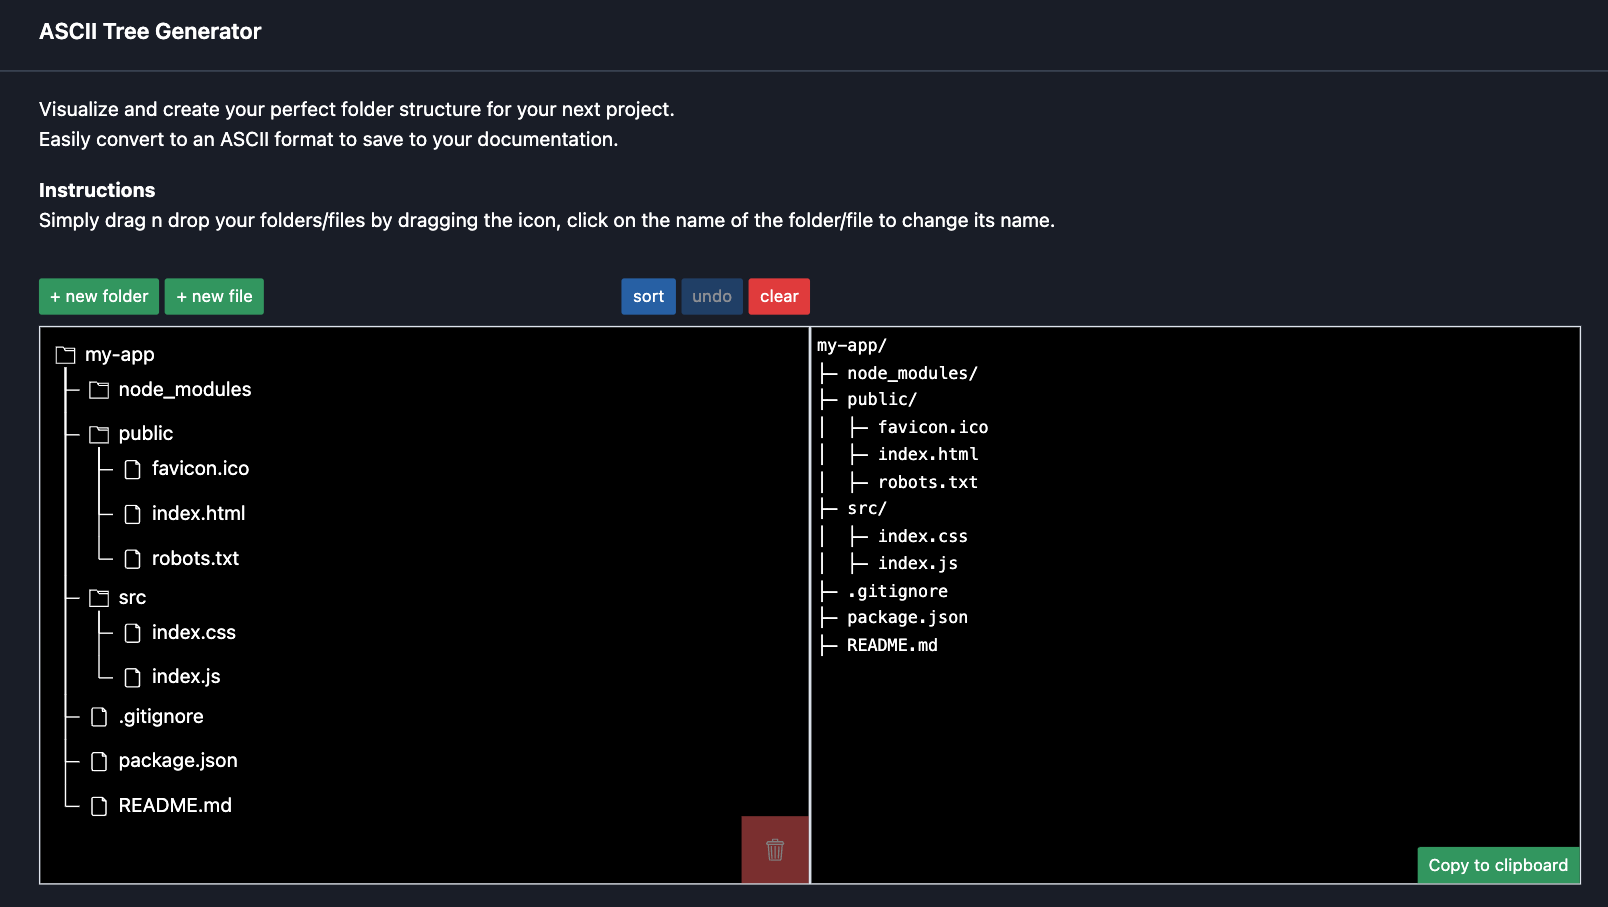1608x907 pixels.
Task: Click the .gitignore file icon
Action: tap(99, 717)
